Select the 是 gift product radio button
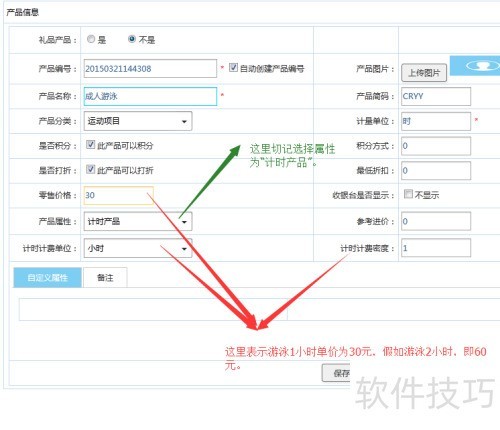Image resolution: width=500 pixels, height=430 pixels. point(91,39)
